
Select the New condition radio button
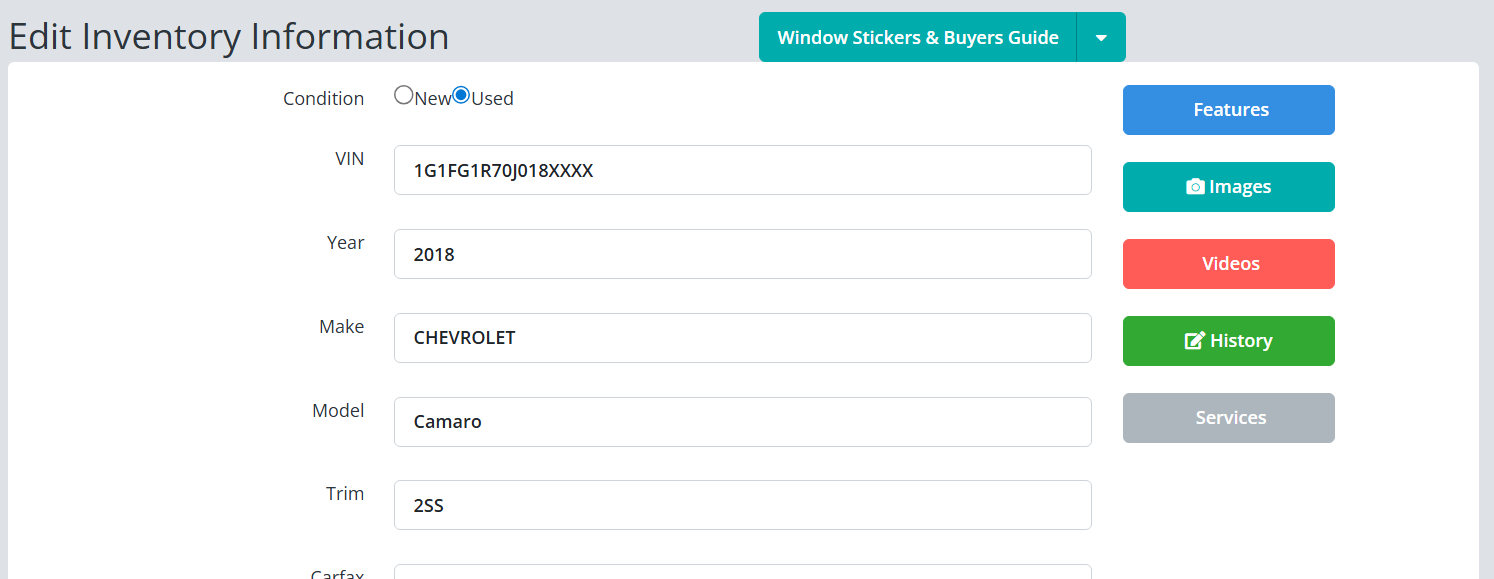404,95
